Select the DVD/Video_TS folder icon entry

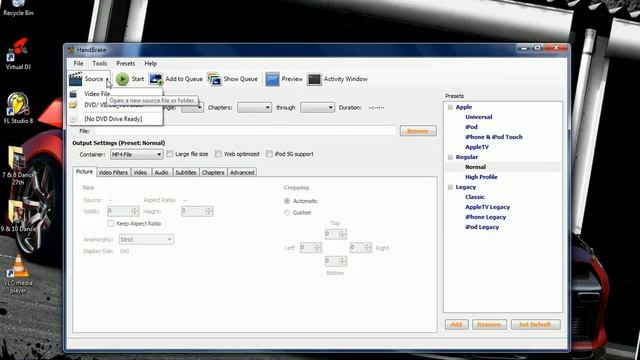click(x=73, y=105)
